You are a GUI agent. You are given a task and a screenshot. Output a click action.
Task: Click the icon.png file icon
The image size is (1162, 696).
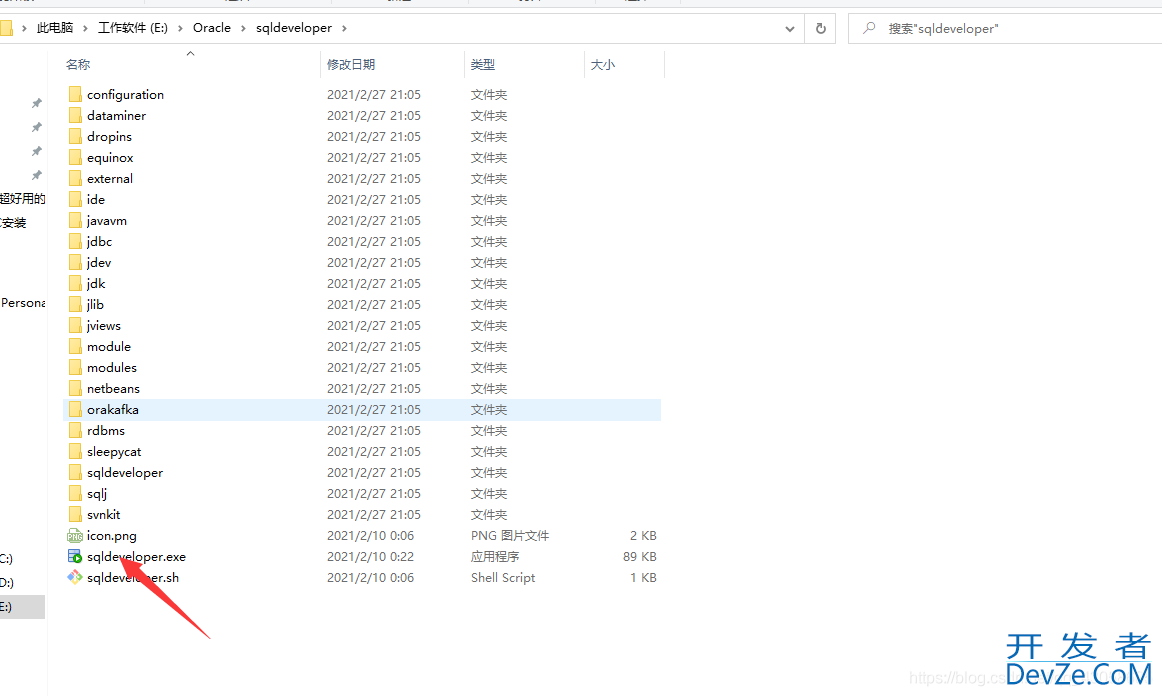point(74,535)
